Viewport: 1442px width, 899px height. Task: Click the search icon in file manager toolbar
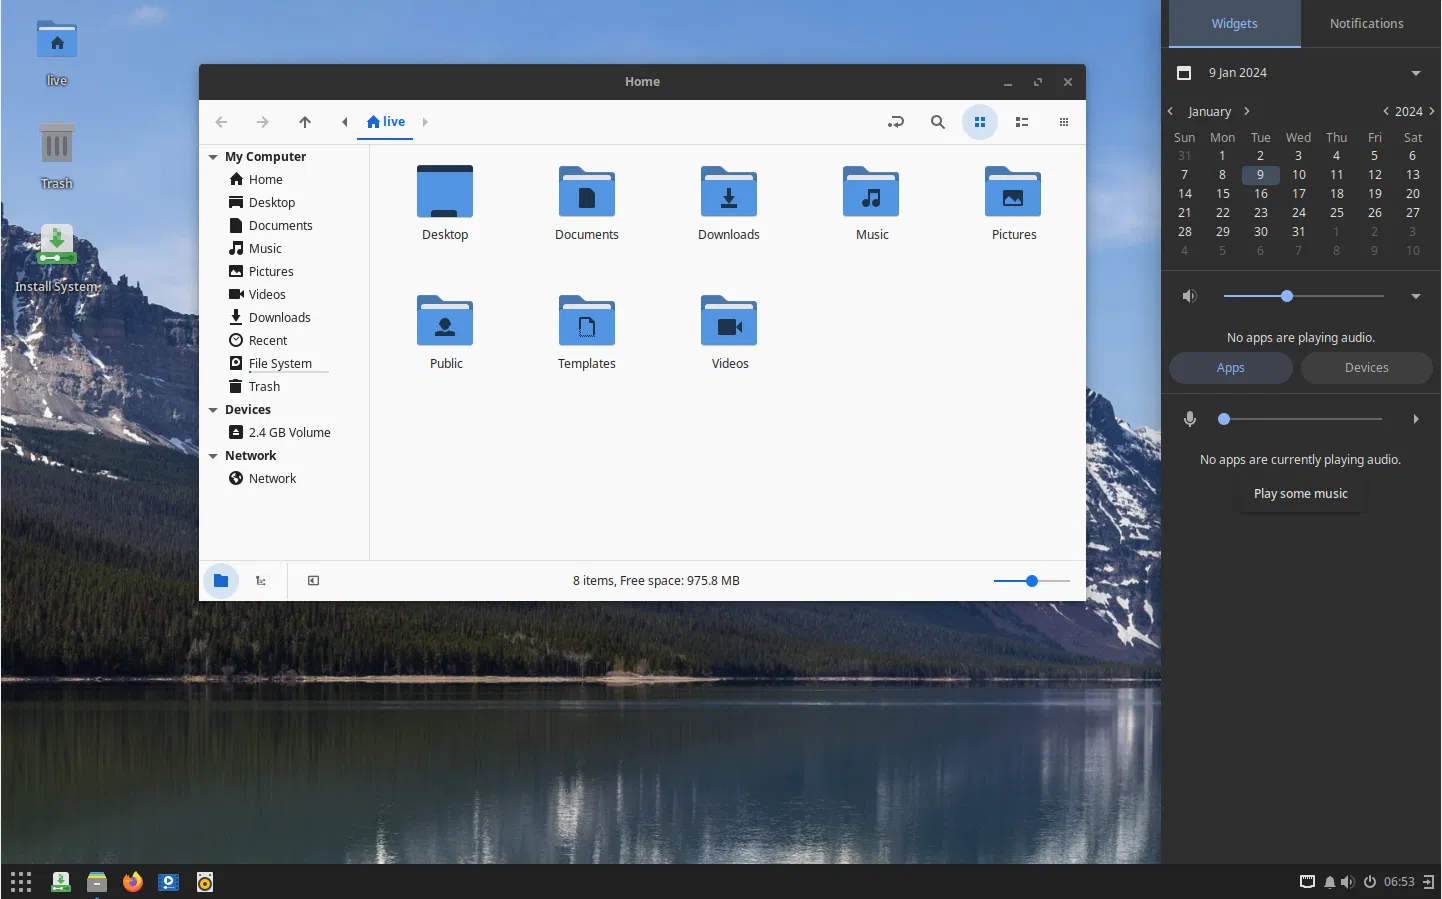(x=937, y=122)
